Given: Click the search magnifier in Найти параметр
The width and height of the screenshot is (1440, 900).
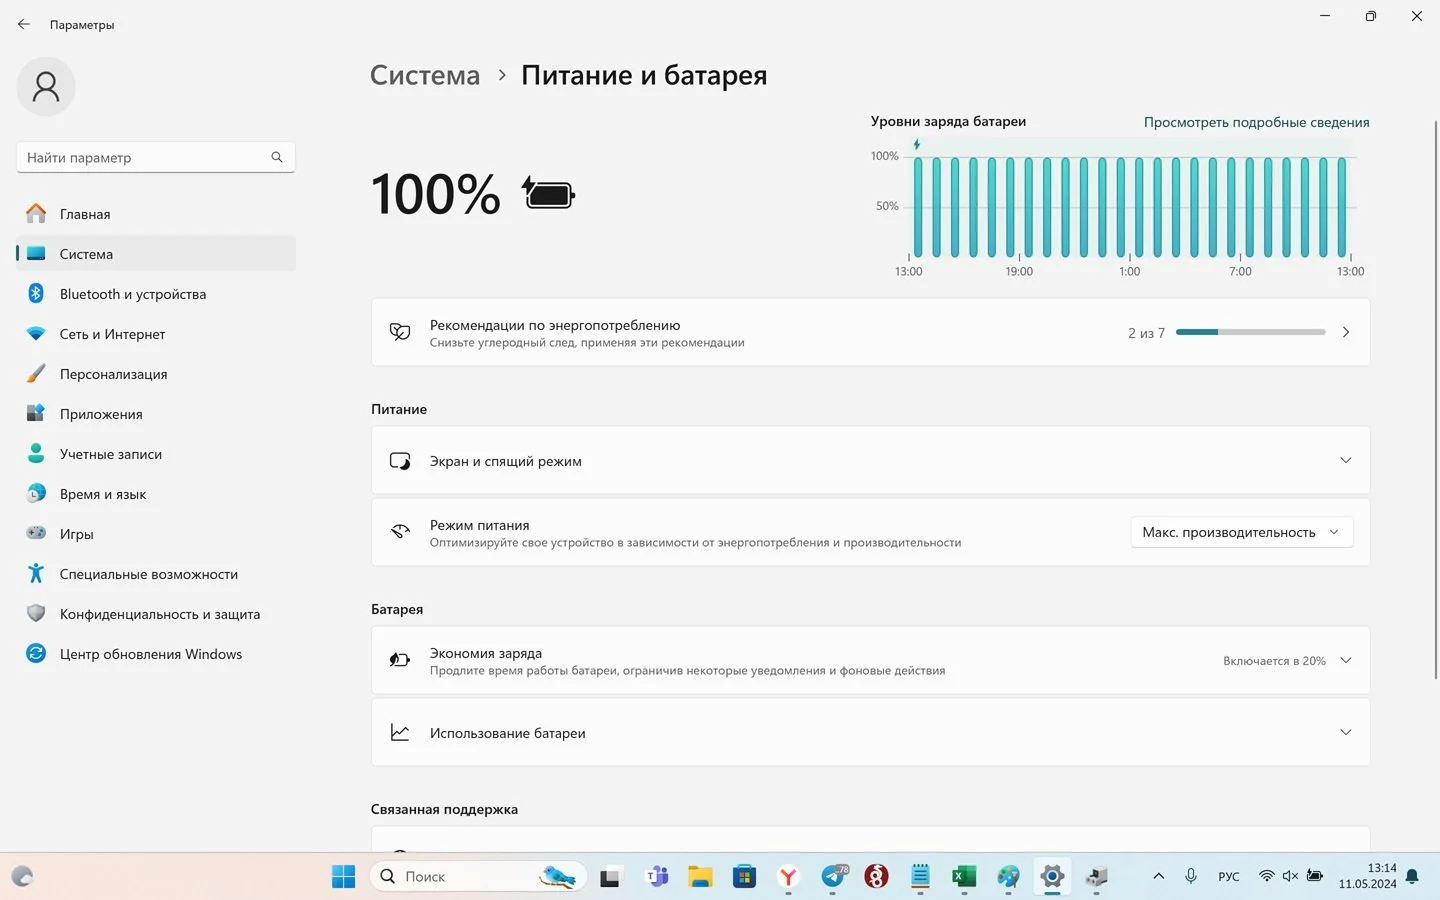Looking at the screenshot, I should tap(277, 157).
